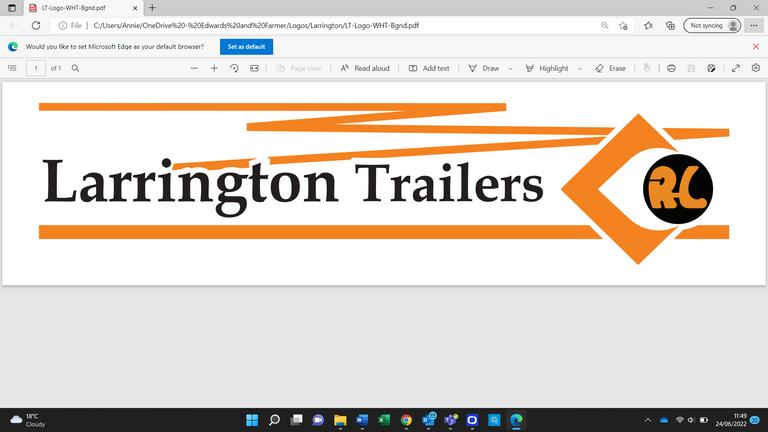Viewport: 768px width, 432px height.
Task: Open Edge Settings and more menu
Action: [x=754, y=25]
